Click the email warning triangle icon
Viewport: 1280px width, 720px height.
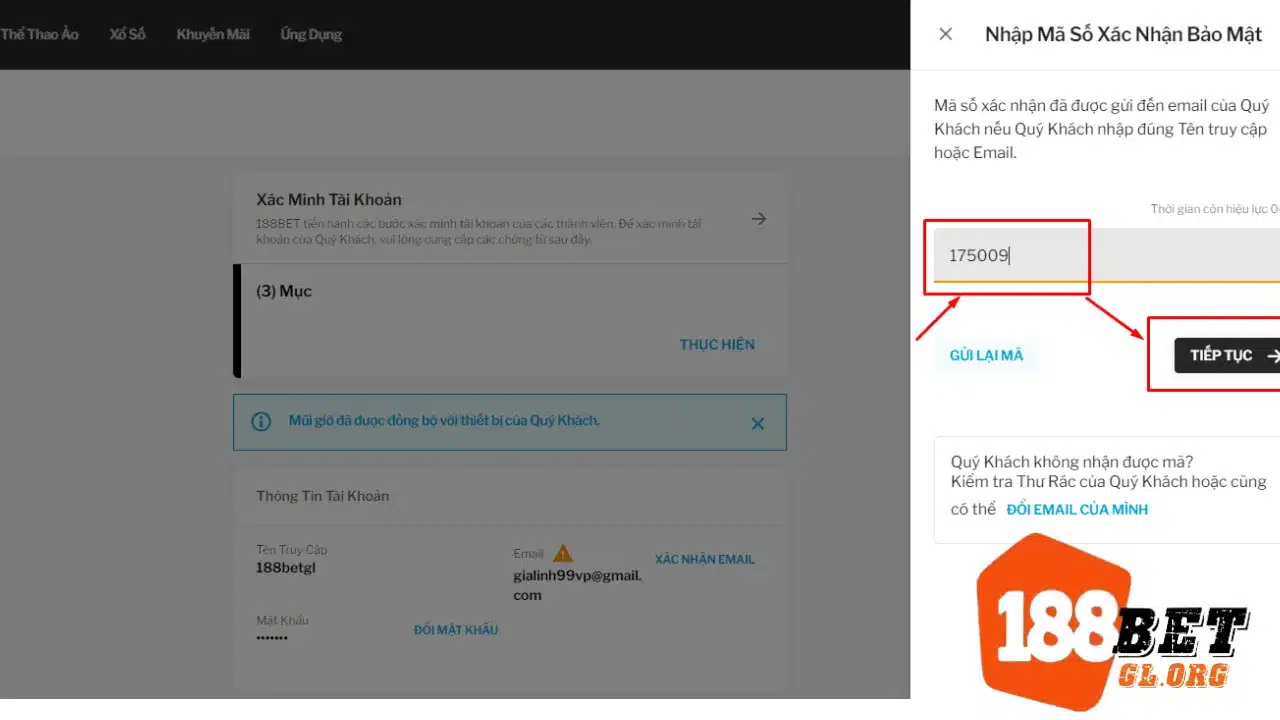pyautogui.click(x=563, y=553)
